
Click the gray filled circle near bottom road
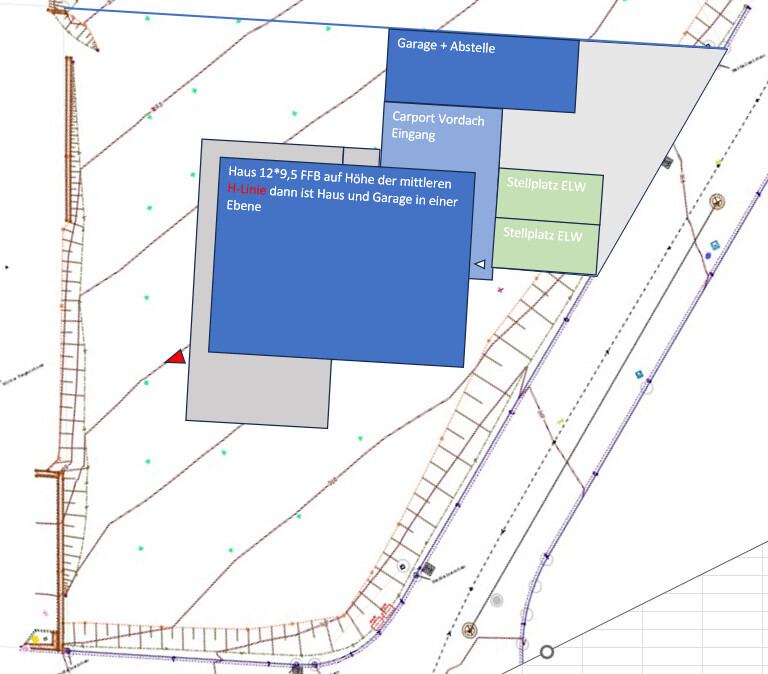point(497,600)
